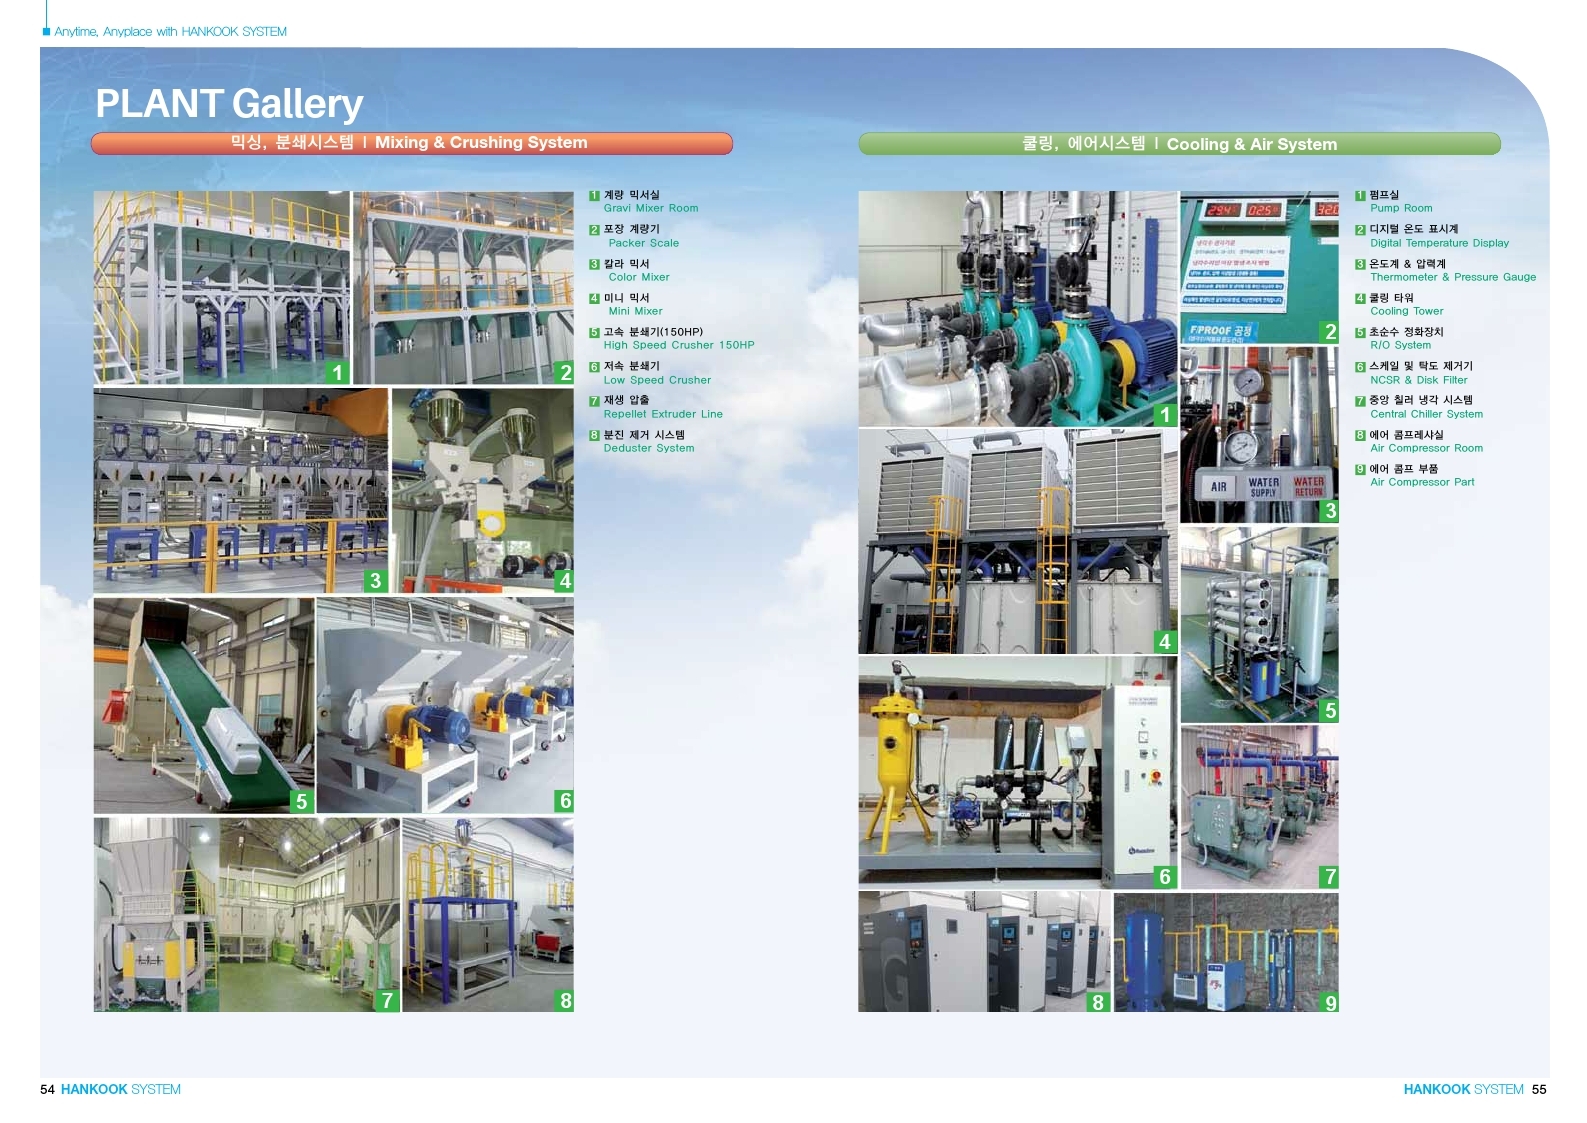Select the 'NCSR & Disk Filter' legend text

tap(1419, 380)
